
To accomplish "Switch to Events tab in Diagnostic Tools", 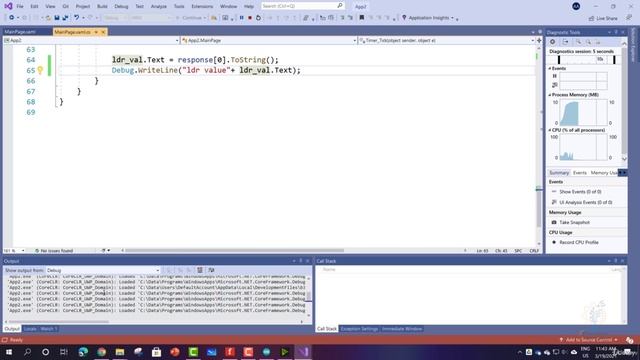I will (x=580, y=173).
